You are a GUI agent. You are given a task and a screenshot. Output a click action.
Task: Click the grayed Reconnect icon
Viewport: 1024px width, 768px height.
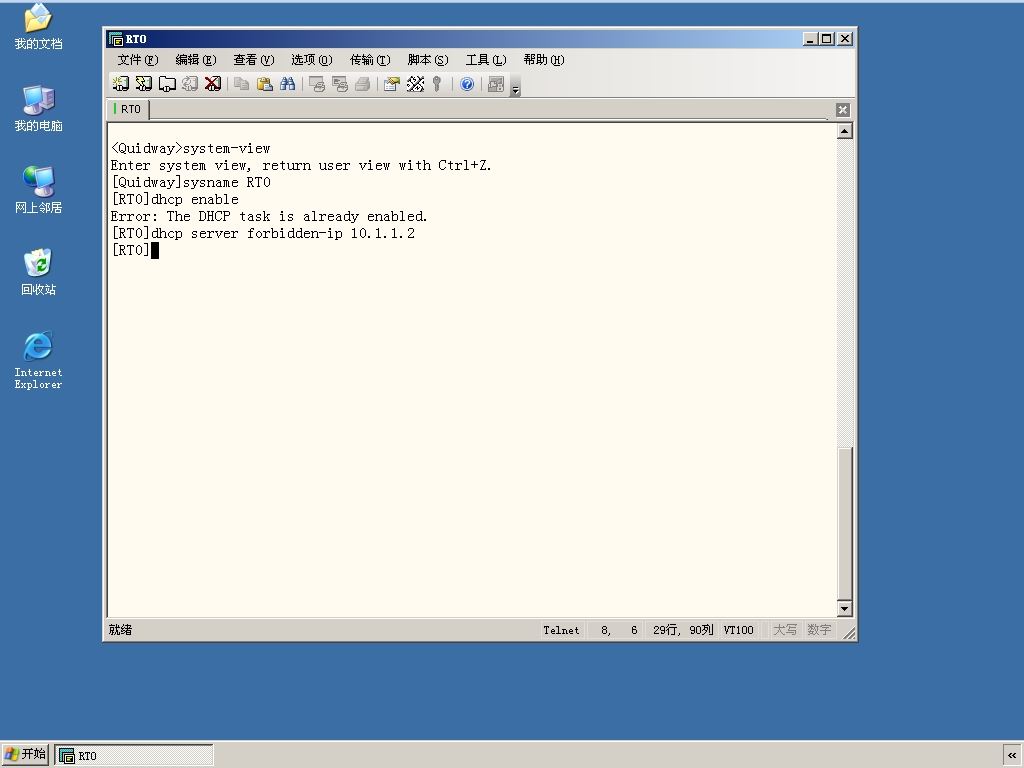(190, 84)
